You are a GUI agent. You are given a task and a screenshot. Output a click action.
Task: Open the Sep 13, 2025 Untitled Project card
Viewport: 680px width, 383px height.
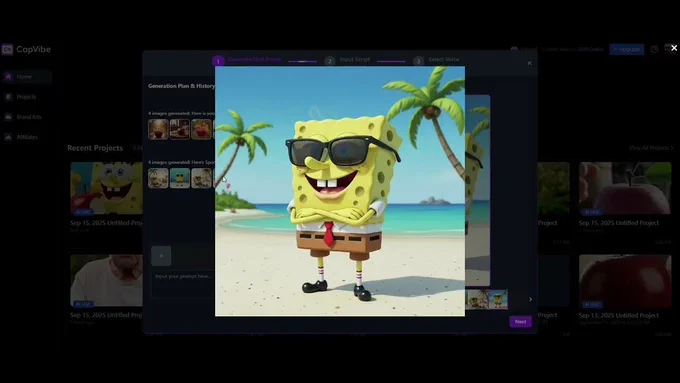[x=625, y=290]
